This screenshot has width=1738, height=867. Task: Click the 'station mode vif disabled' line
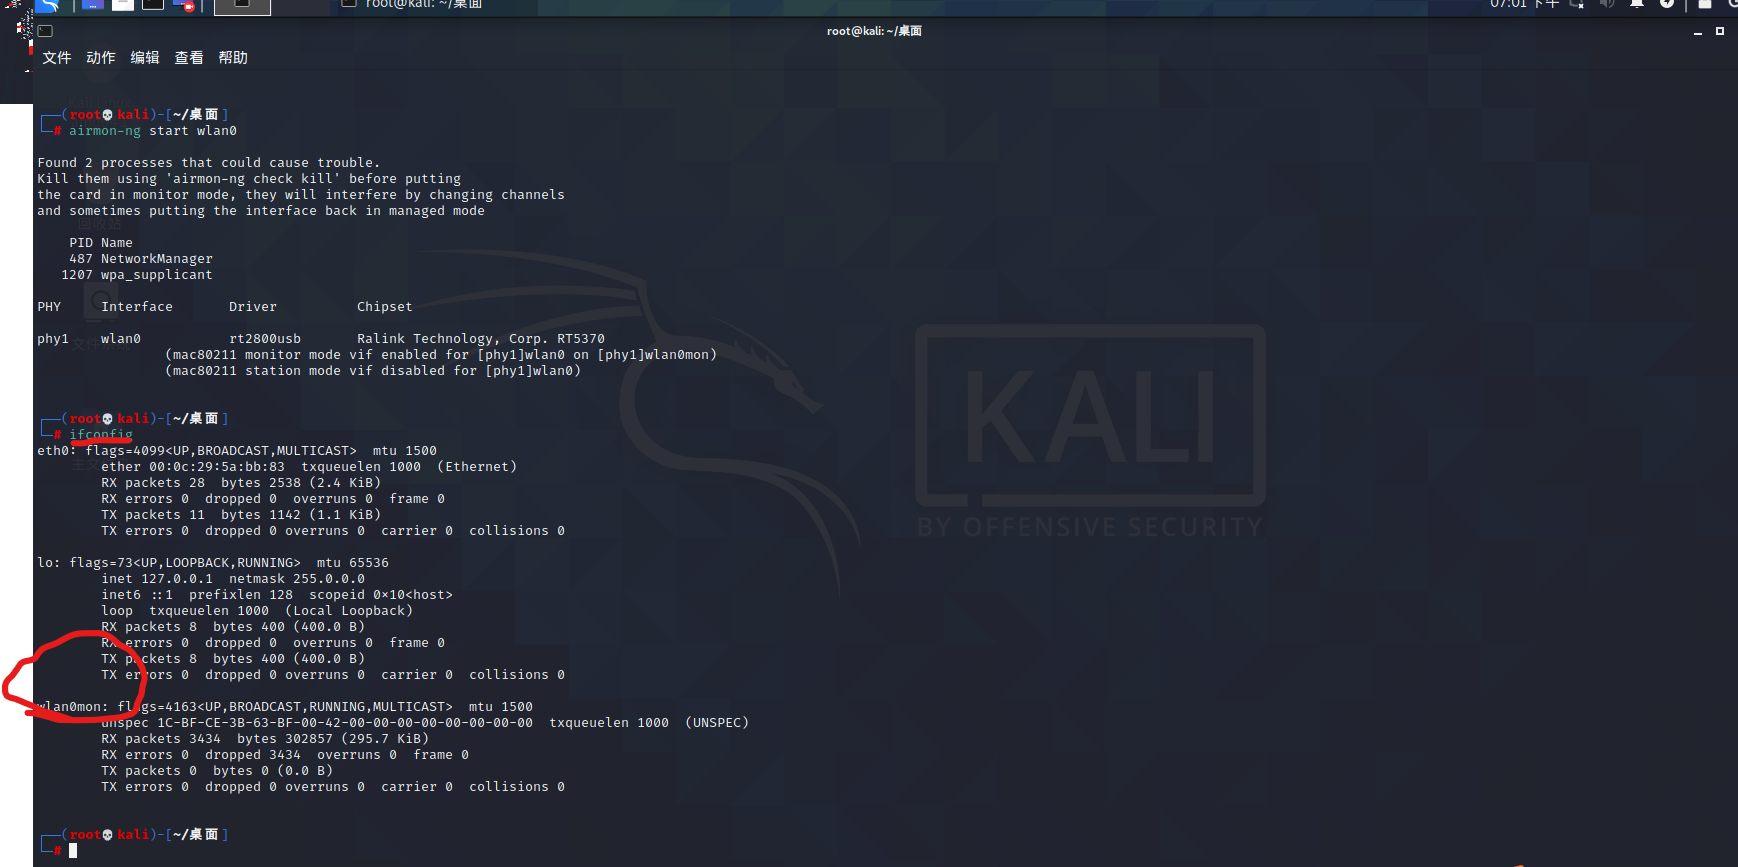point(373,371)
